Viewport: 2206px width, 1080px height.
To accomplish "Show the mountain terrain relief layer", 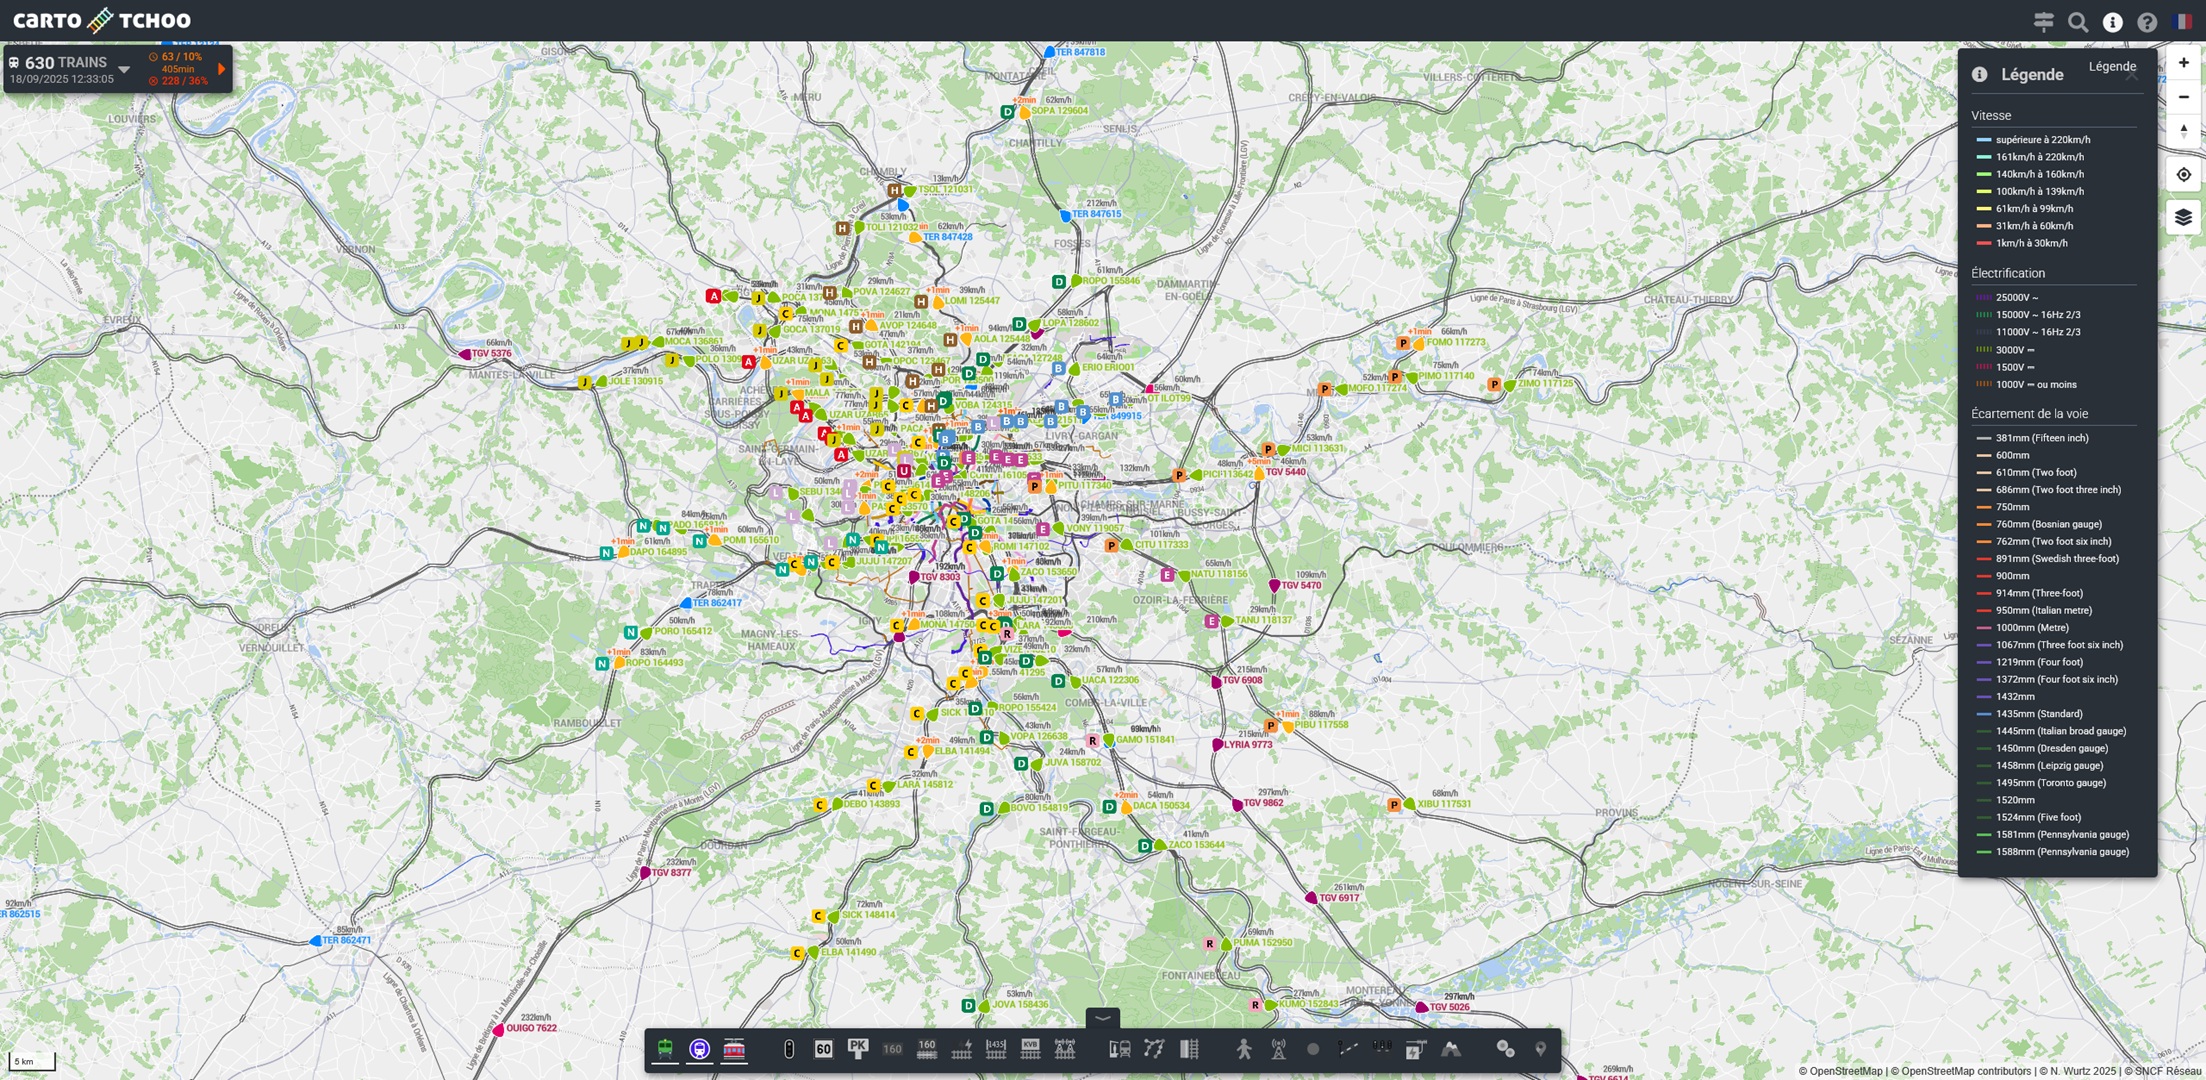I will [1450, 1049].
